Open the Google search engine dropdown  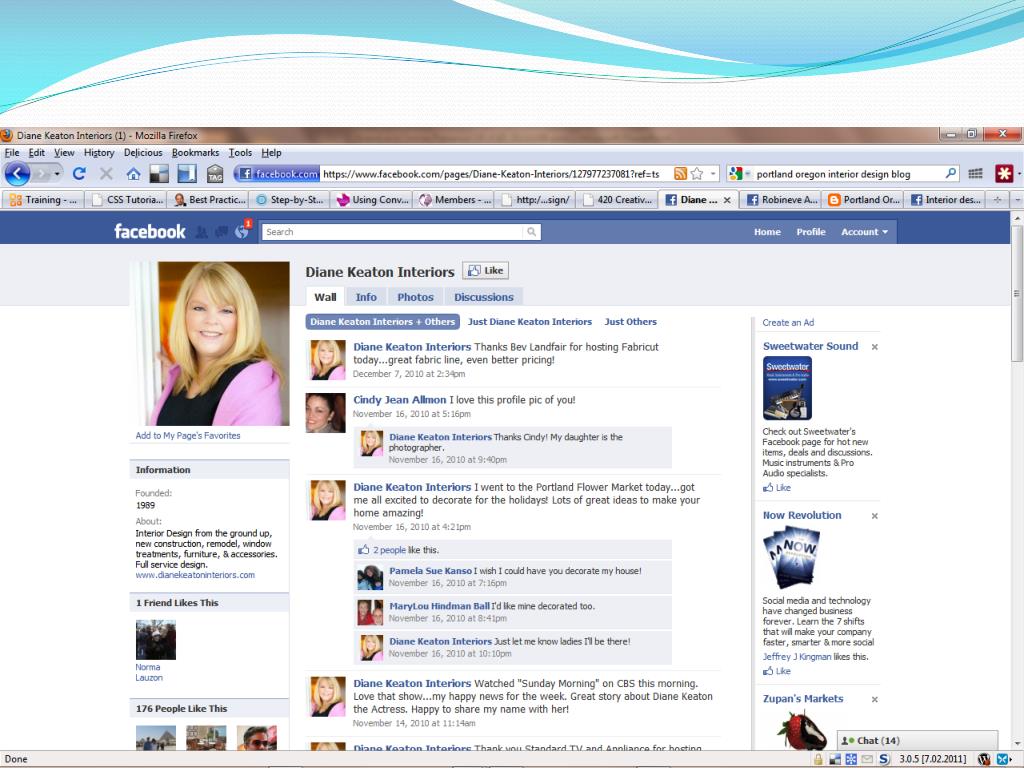point(740,174)
